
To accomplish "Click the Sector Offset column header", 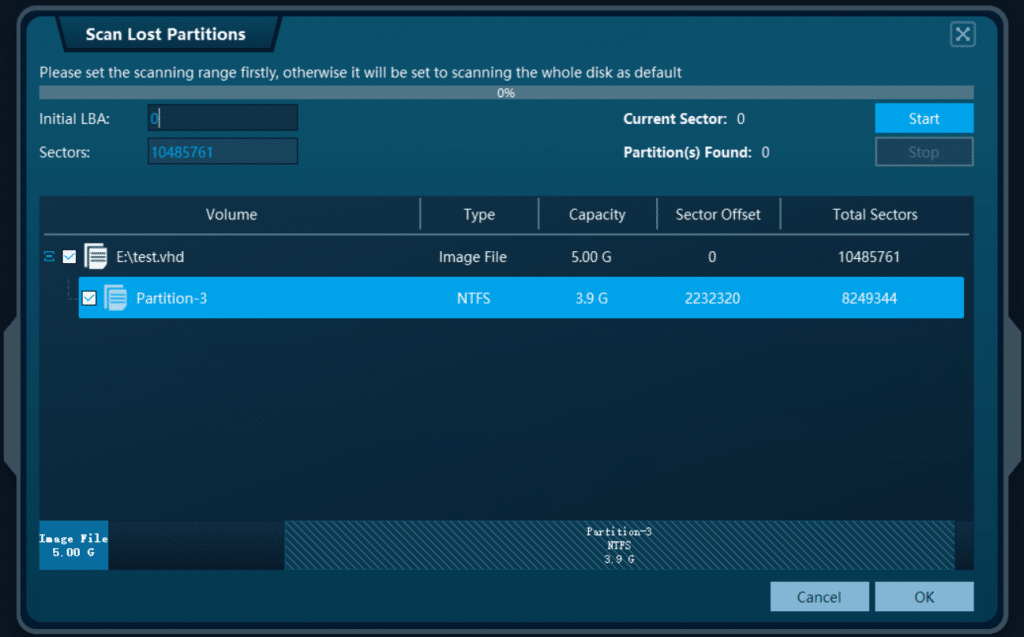I will point(719,214).
